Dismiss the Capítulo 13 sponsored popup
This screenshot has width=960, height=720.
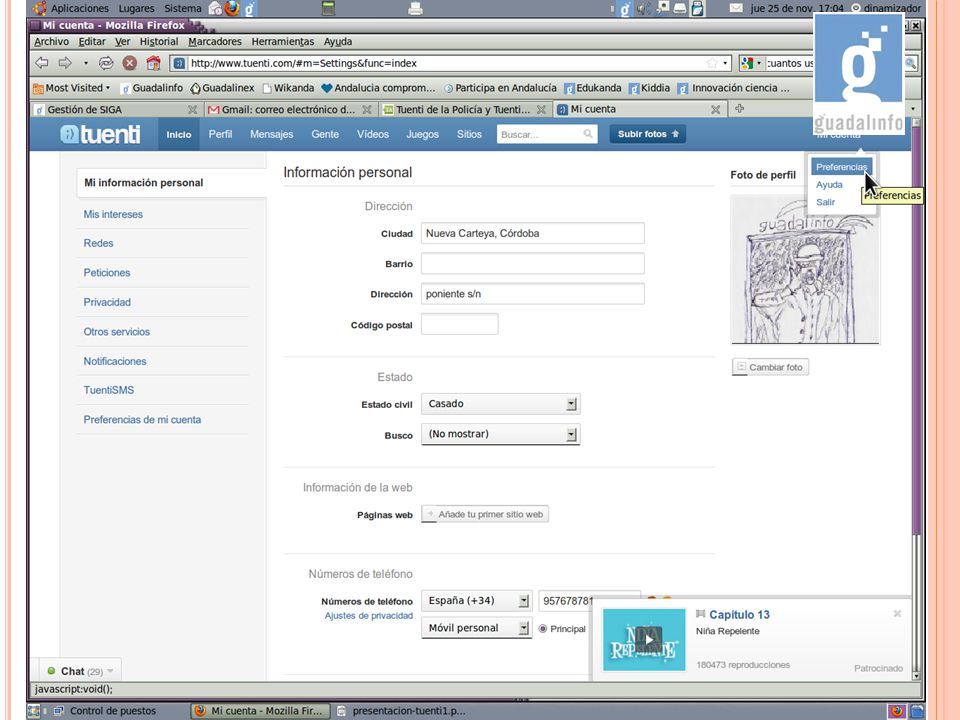tap(897, 613)
